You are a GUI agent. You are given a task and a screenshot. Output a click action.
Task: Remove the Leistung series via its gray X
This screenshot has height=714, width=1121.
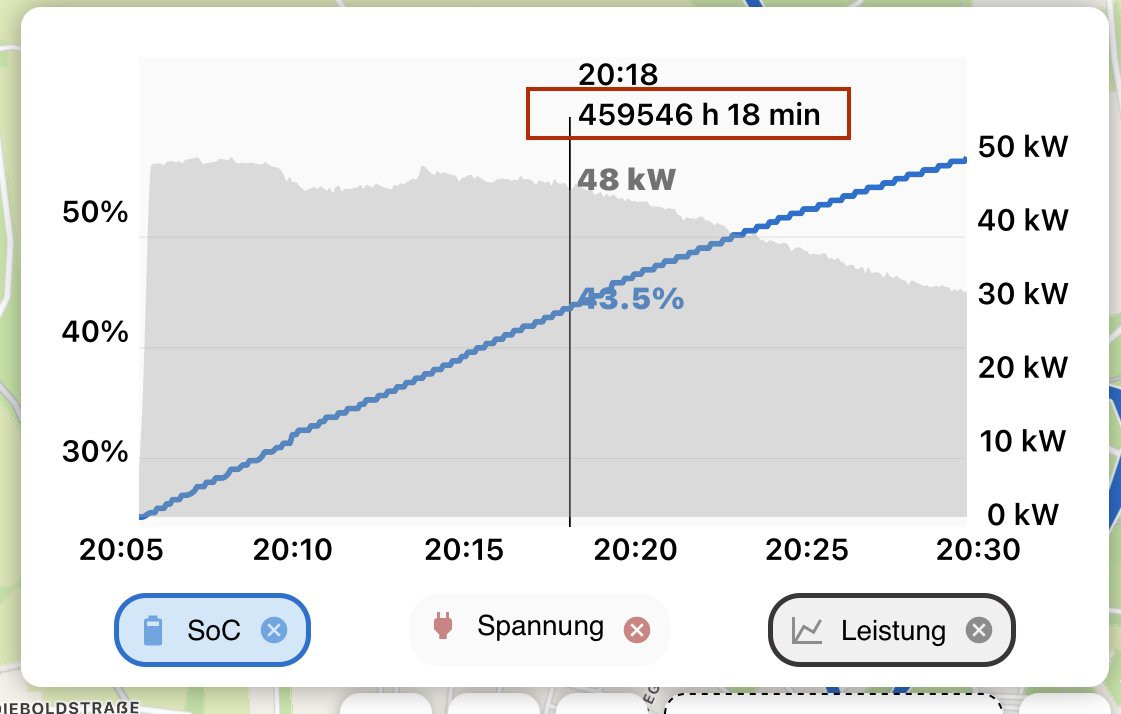pyautogui.click(x=979, y=630)
